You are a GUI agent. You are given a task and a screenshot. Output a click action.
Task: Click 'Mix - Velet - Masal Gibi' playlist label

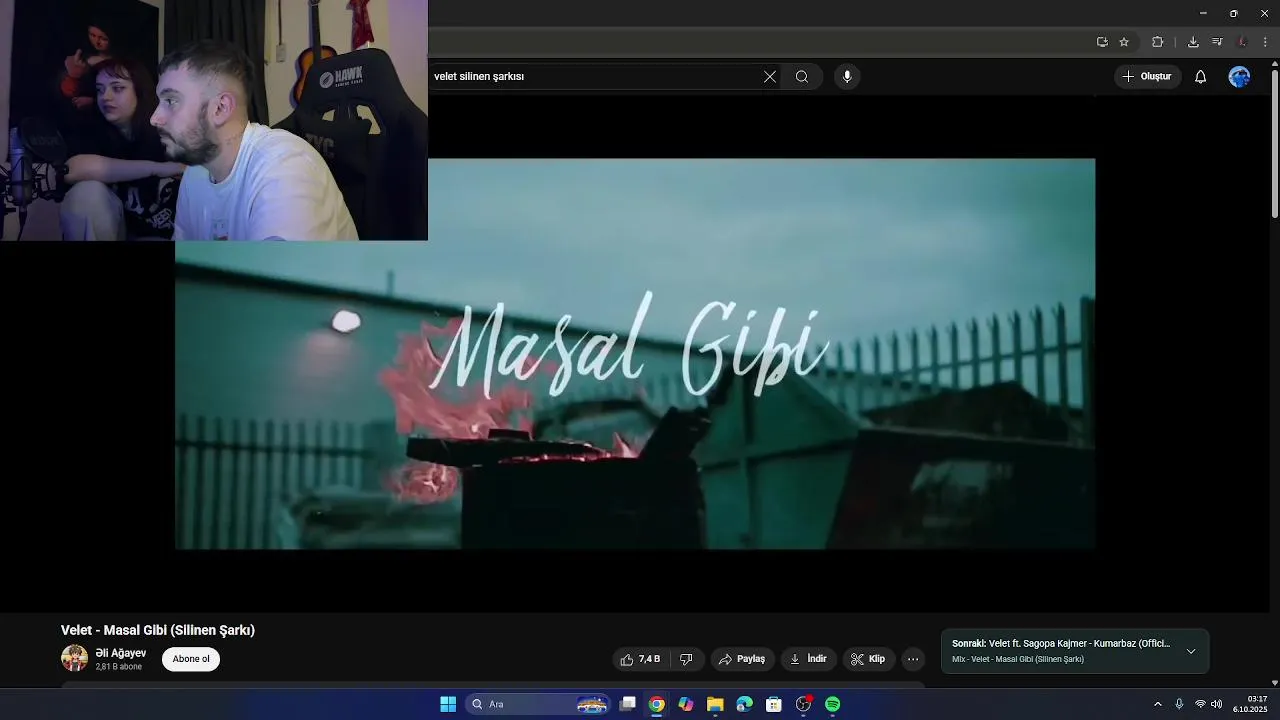(1018, 659)
